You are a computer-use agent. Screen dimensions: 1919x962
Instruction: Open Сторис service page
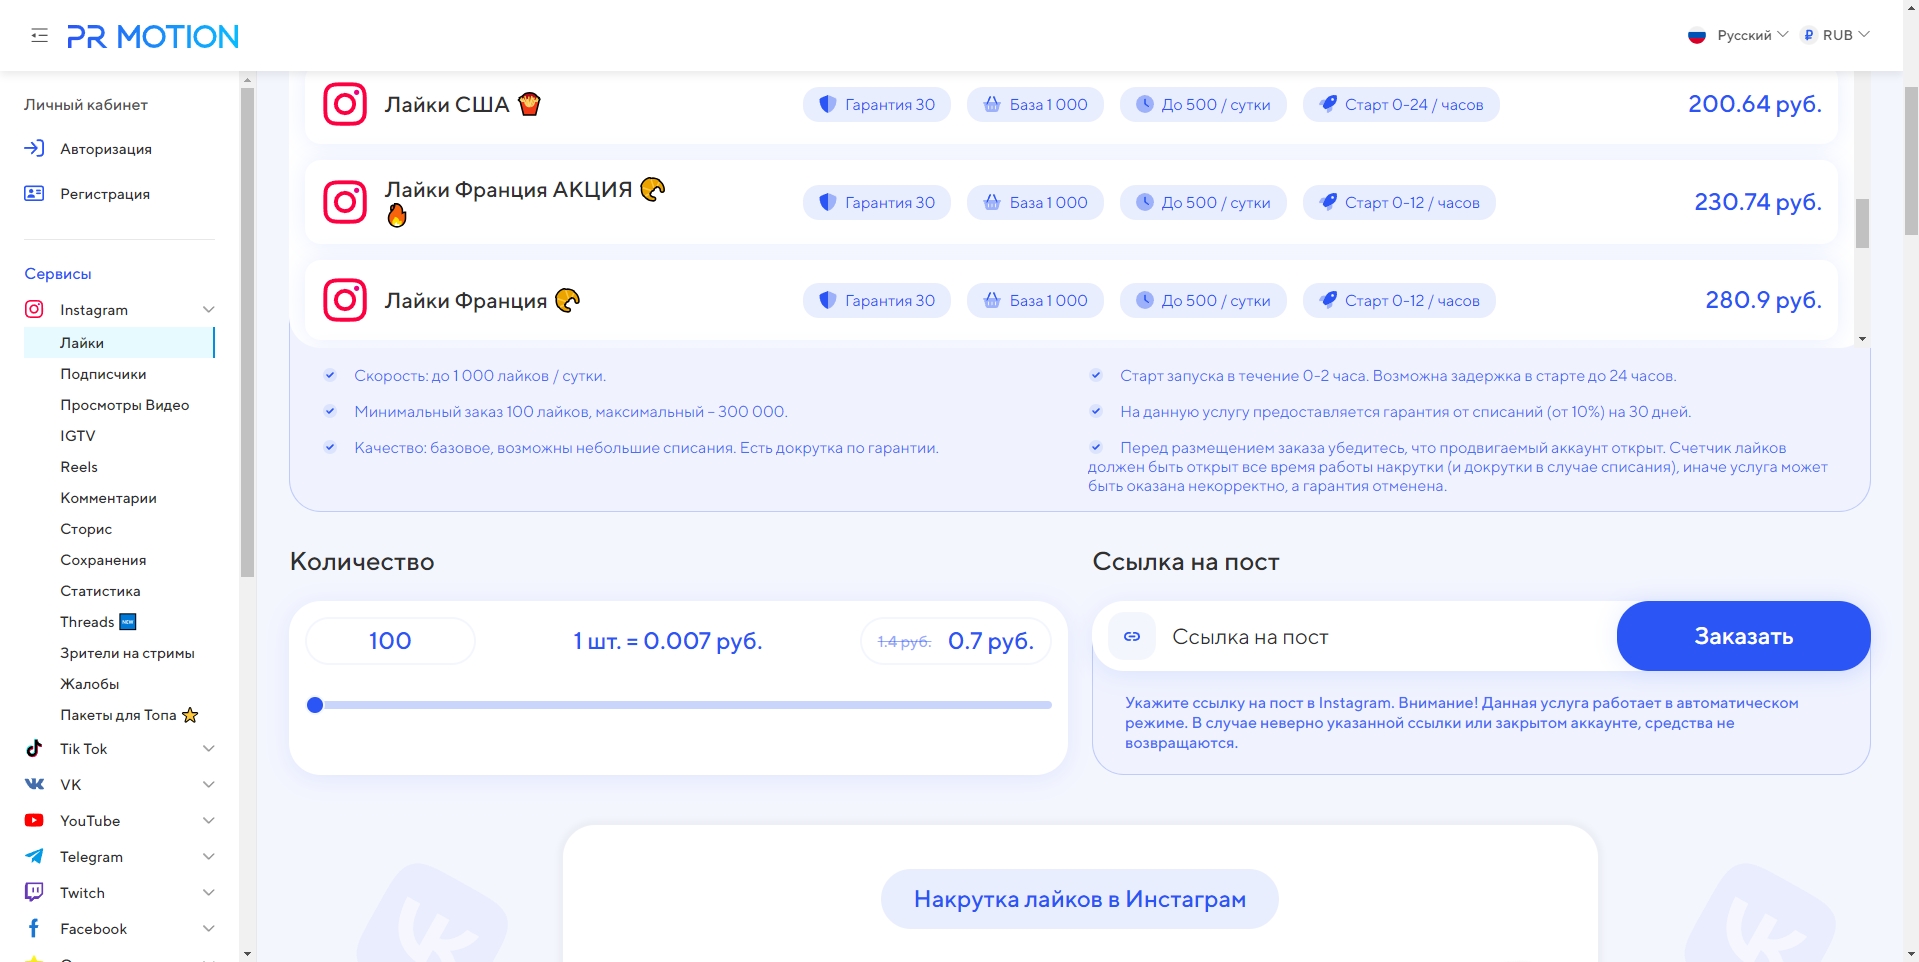point(86,529)
